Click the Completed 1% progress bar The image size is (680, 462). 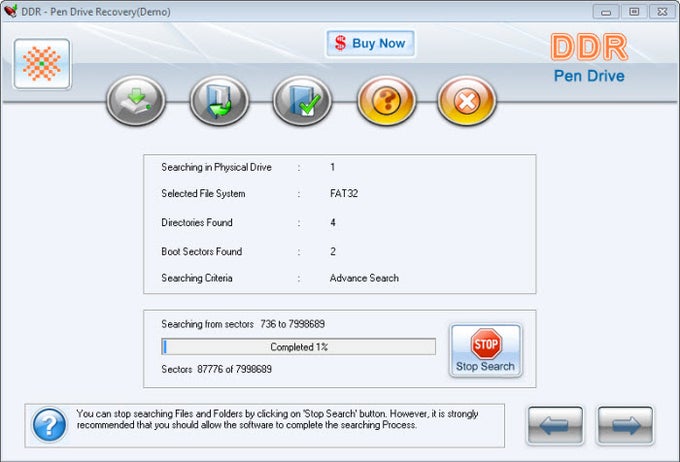tap(298, 347)
